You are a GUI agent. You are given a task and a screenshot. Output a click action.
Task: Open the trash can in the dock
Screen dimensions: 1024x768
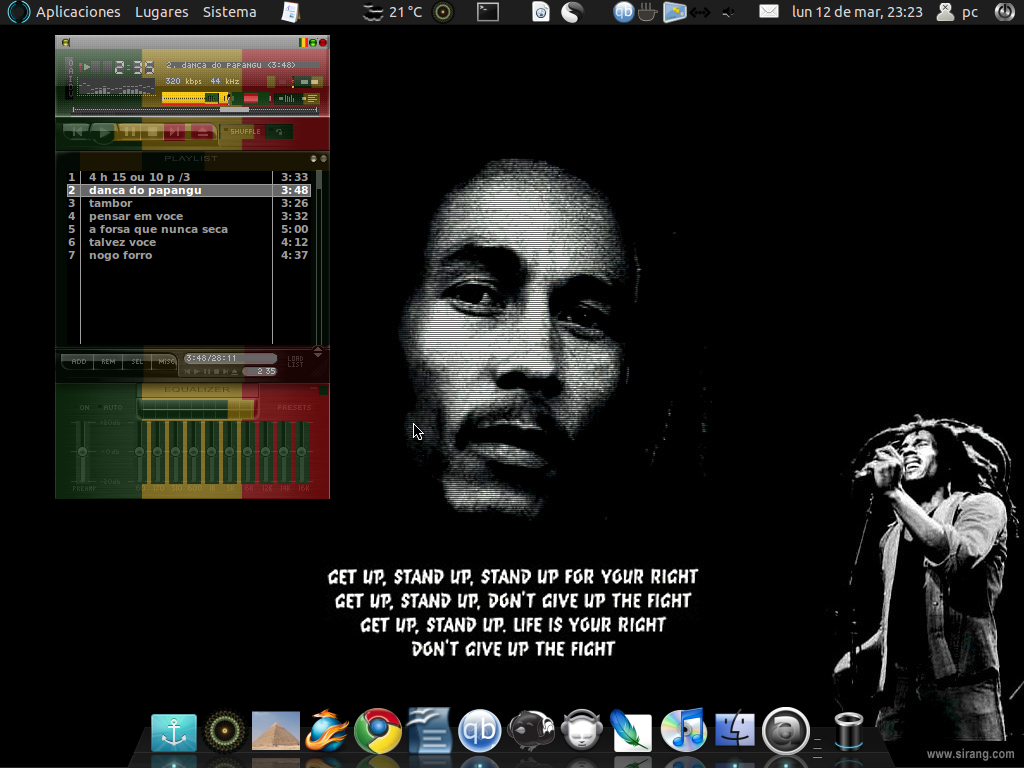[x=849, y=731]
